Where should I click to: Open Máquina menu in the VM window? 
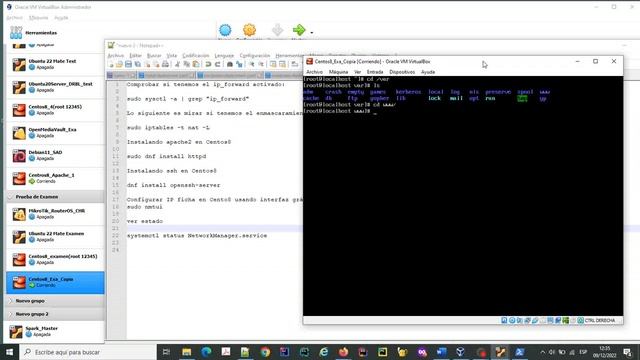pos(338,72)
